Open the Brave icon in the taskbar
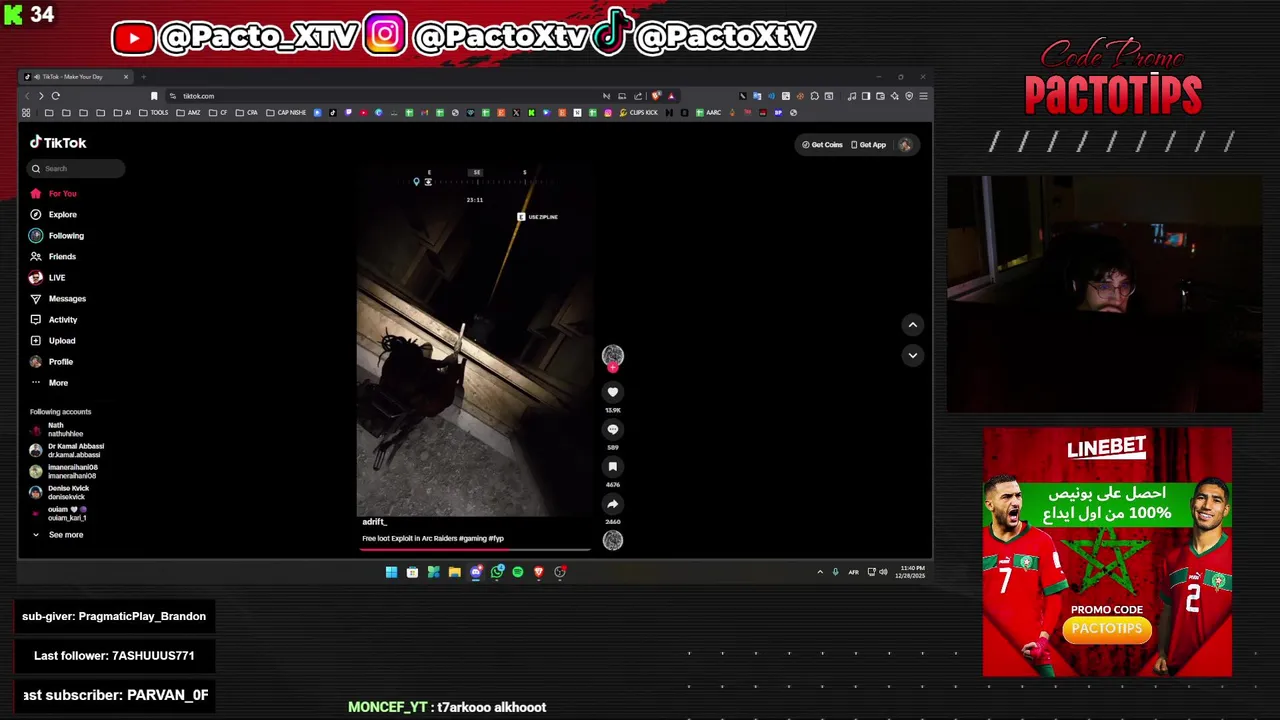 click(539, 572)
